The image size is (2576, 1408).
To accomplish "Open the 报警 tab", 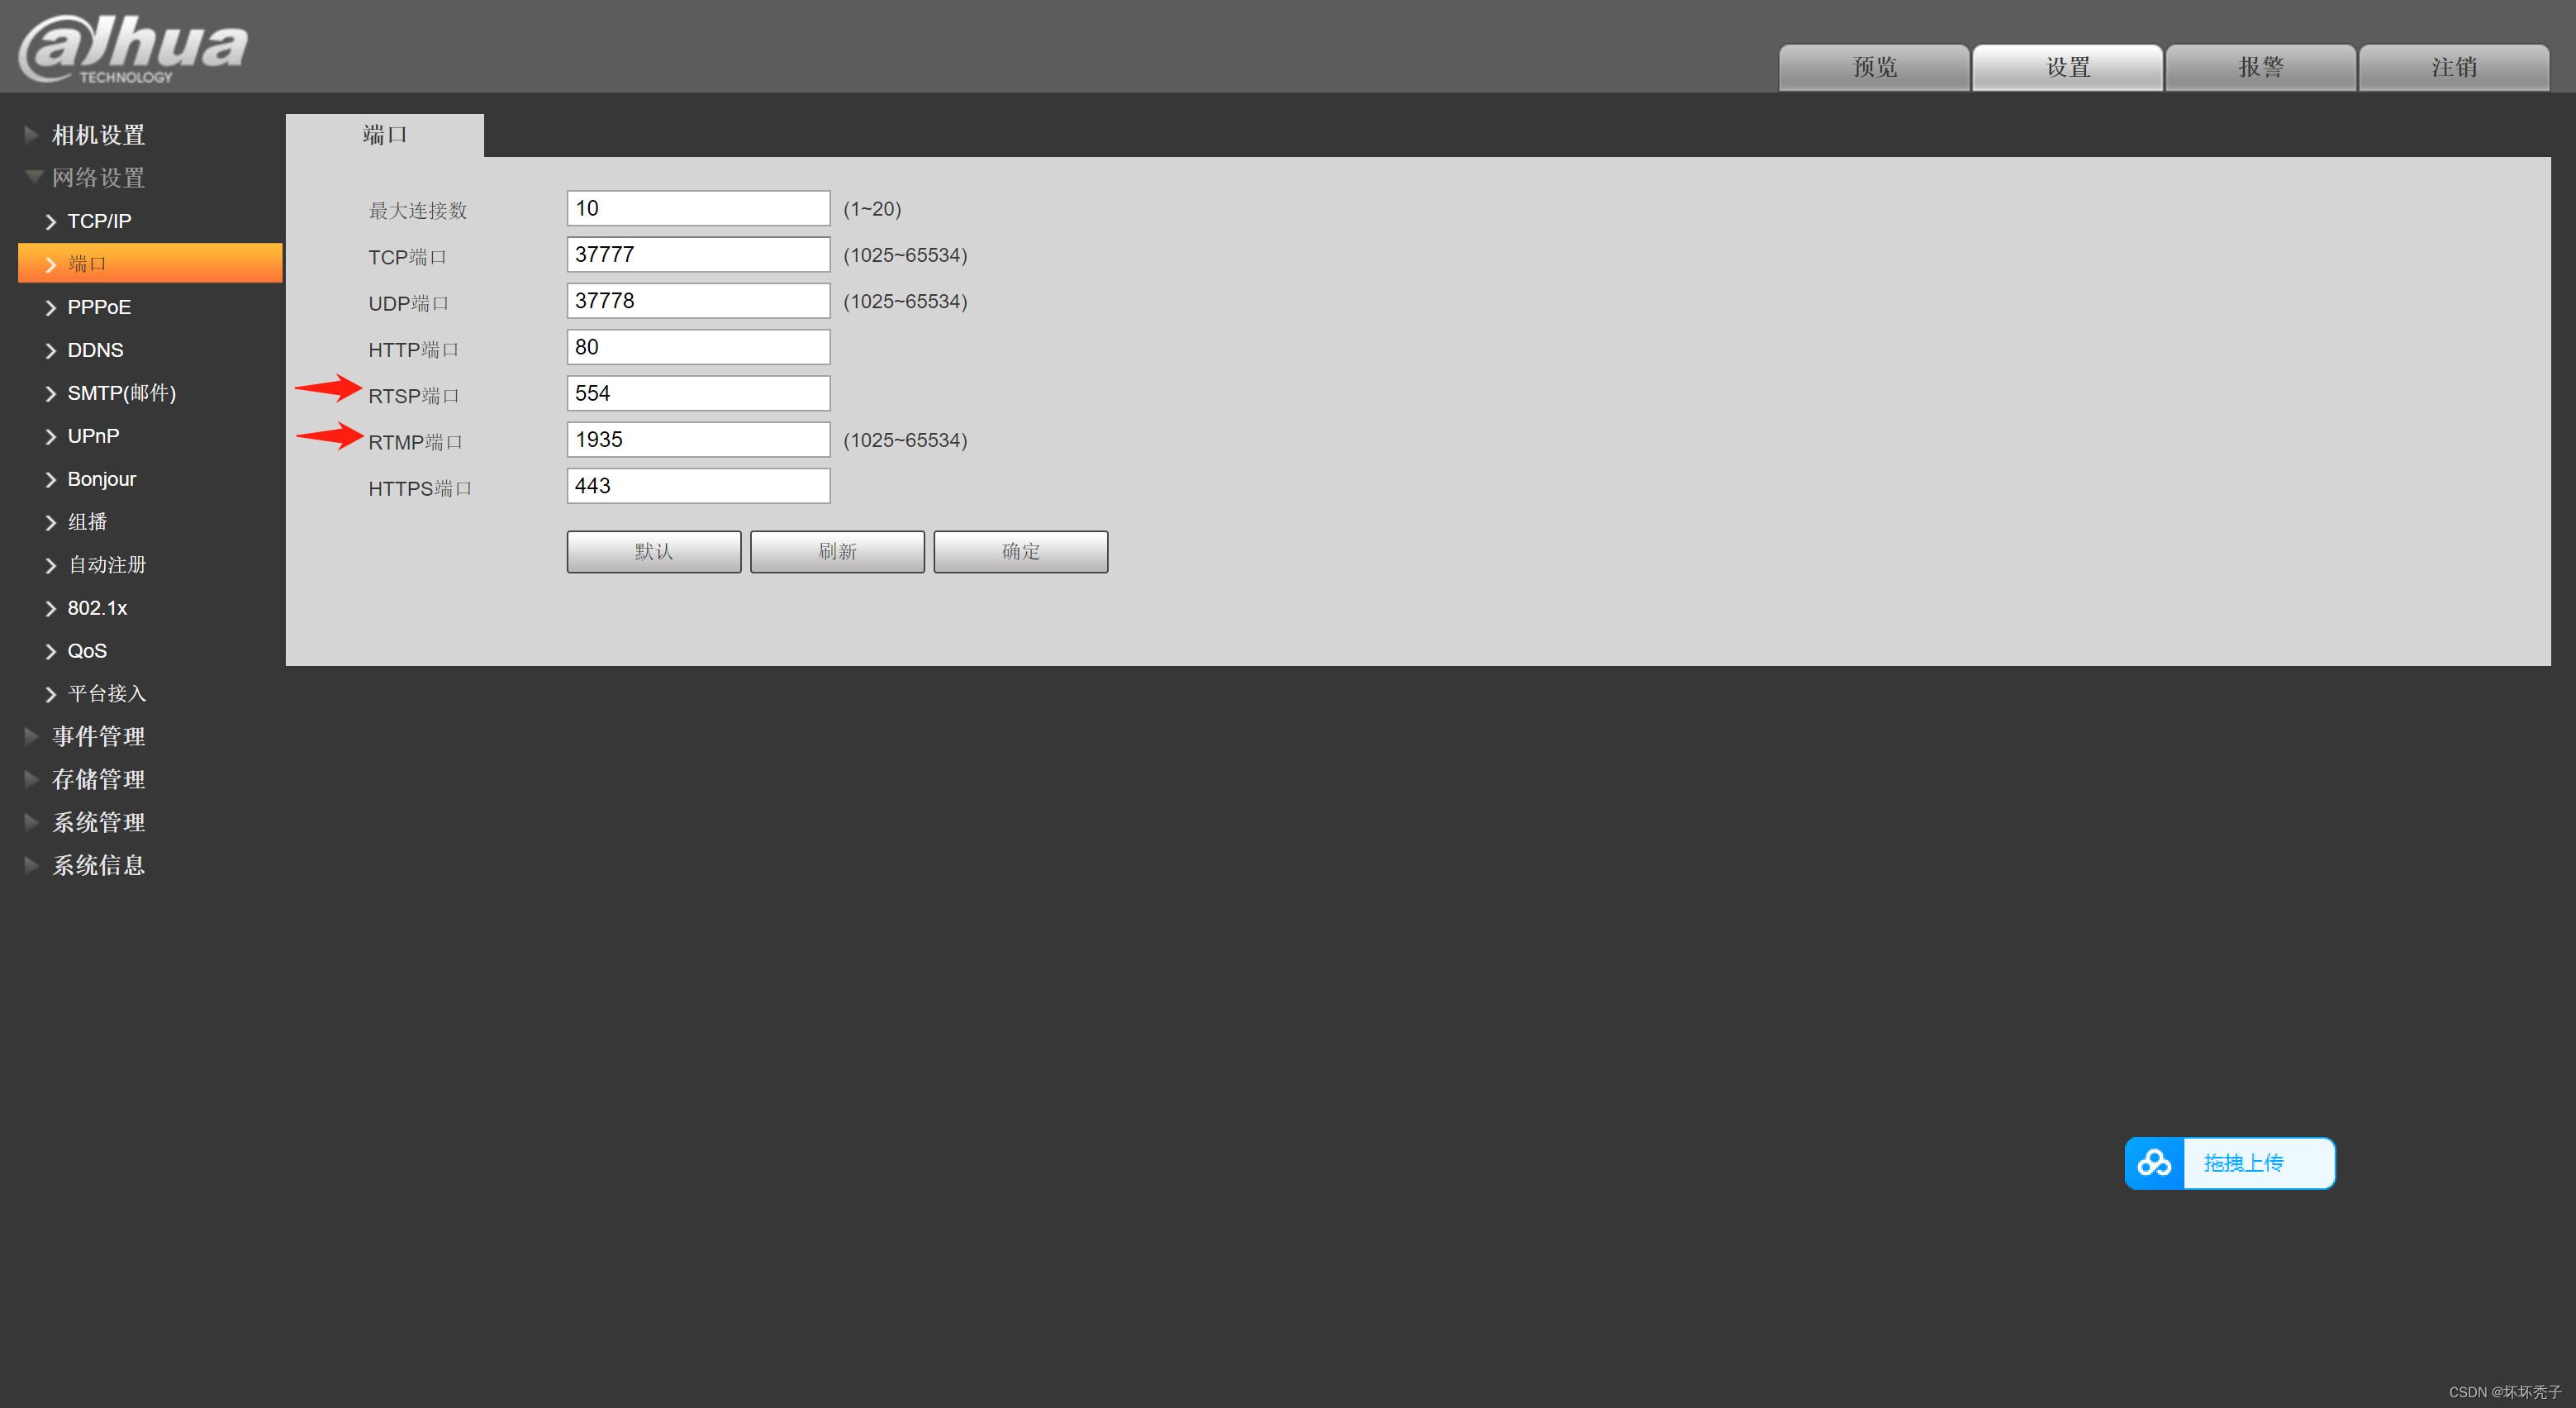I will (2260, 67).
